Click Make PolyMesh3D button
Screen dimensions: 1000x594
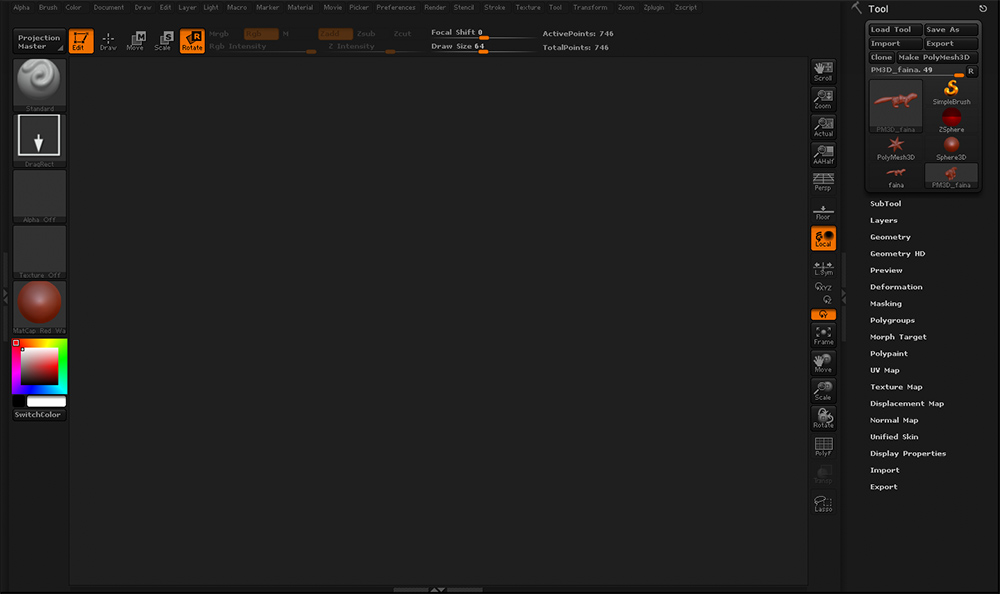[x=937, y=57]
